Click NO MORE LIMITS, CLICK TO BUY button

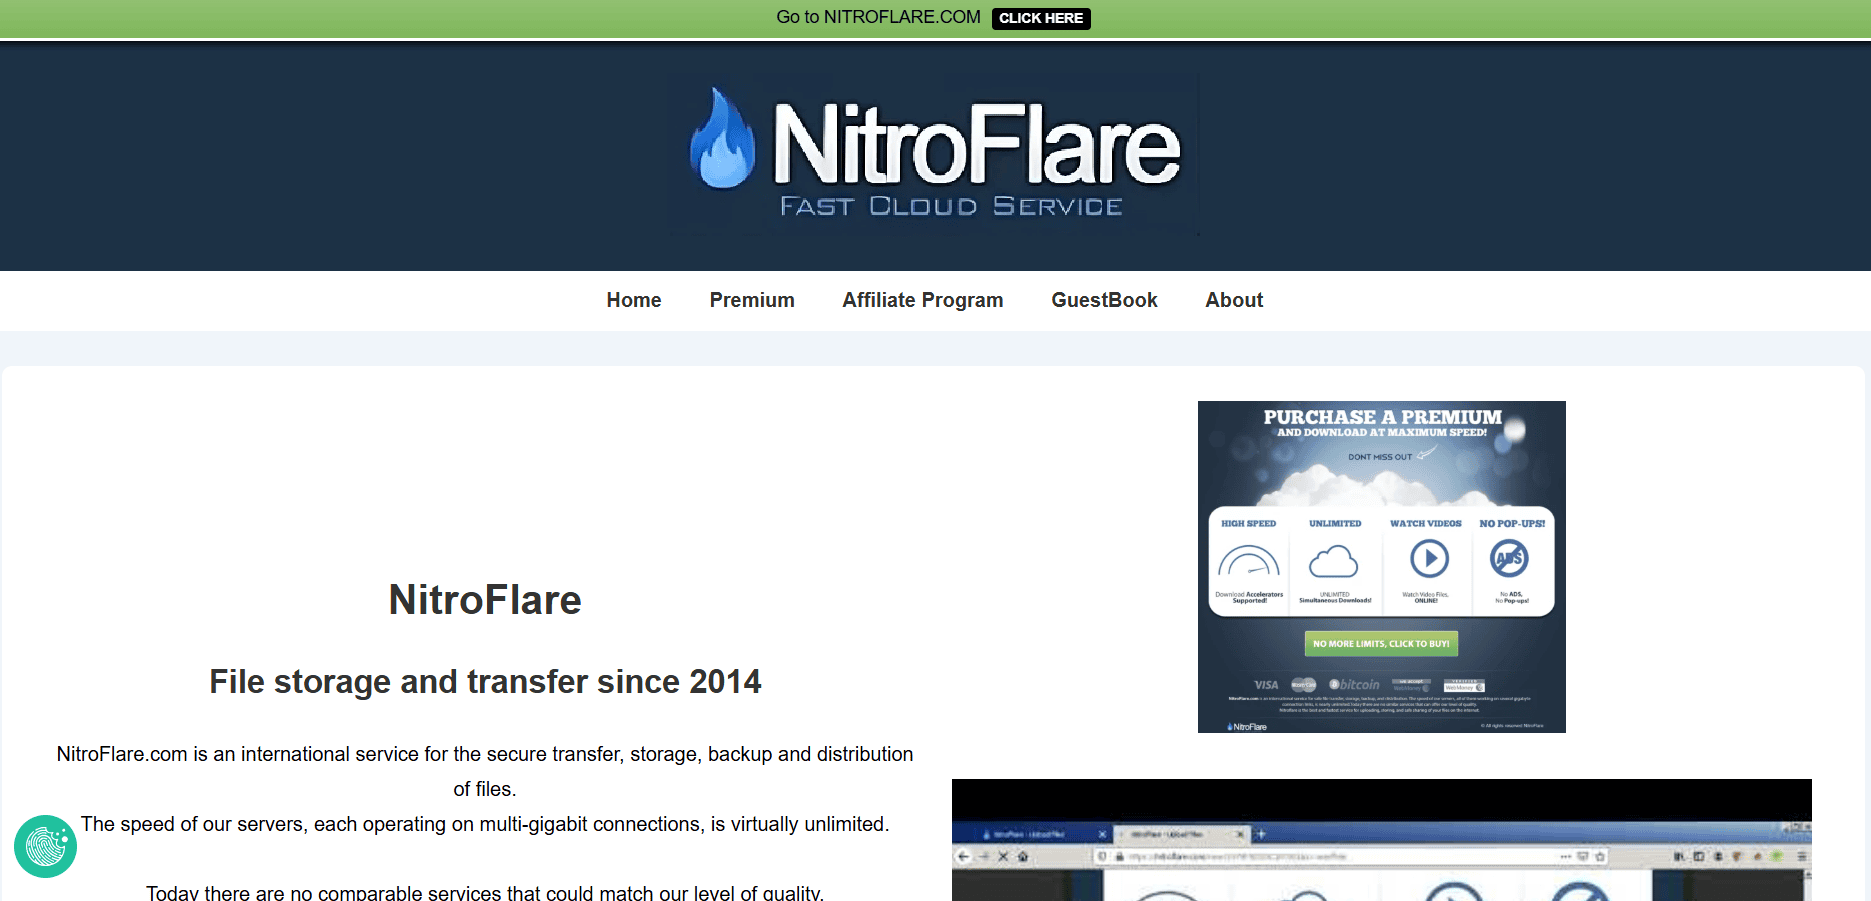tap(1381, 643)
